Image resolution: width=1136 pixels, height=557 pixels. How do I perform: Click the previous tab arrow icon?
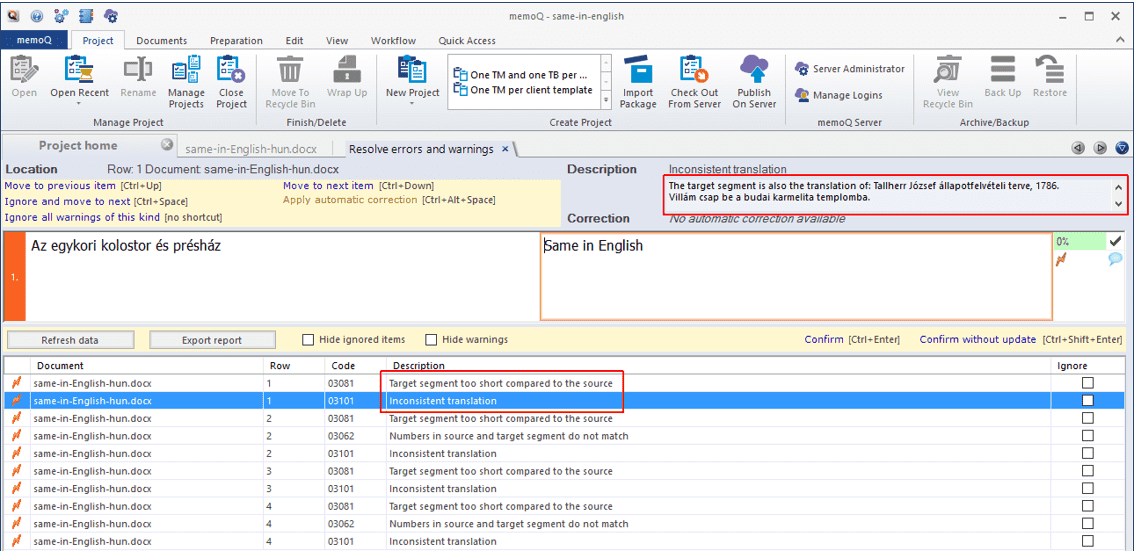click(1078, 148)
